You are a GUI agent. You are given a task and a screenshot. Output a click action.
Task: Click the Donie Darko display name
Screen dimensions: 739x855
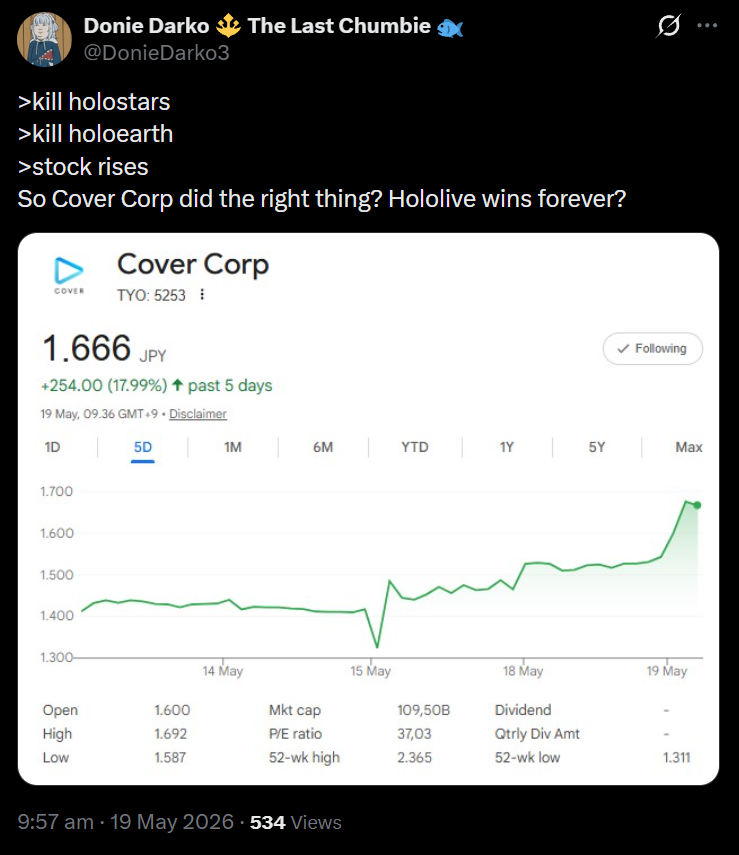pos(146,26)
